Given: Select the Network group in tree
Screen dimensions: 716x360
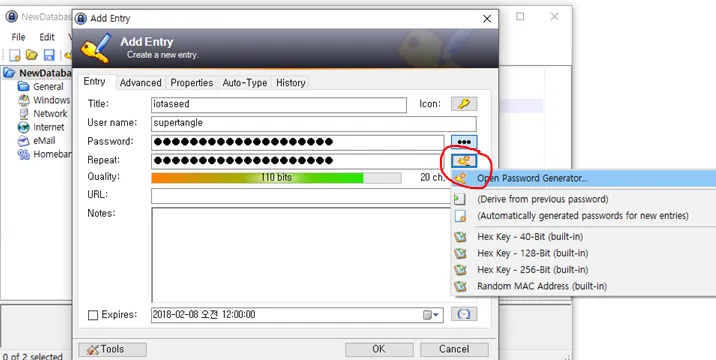Looking at the screenshot, I should pyautogui.click(x=50, y=114).
